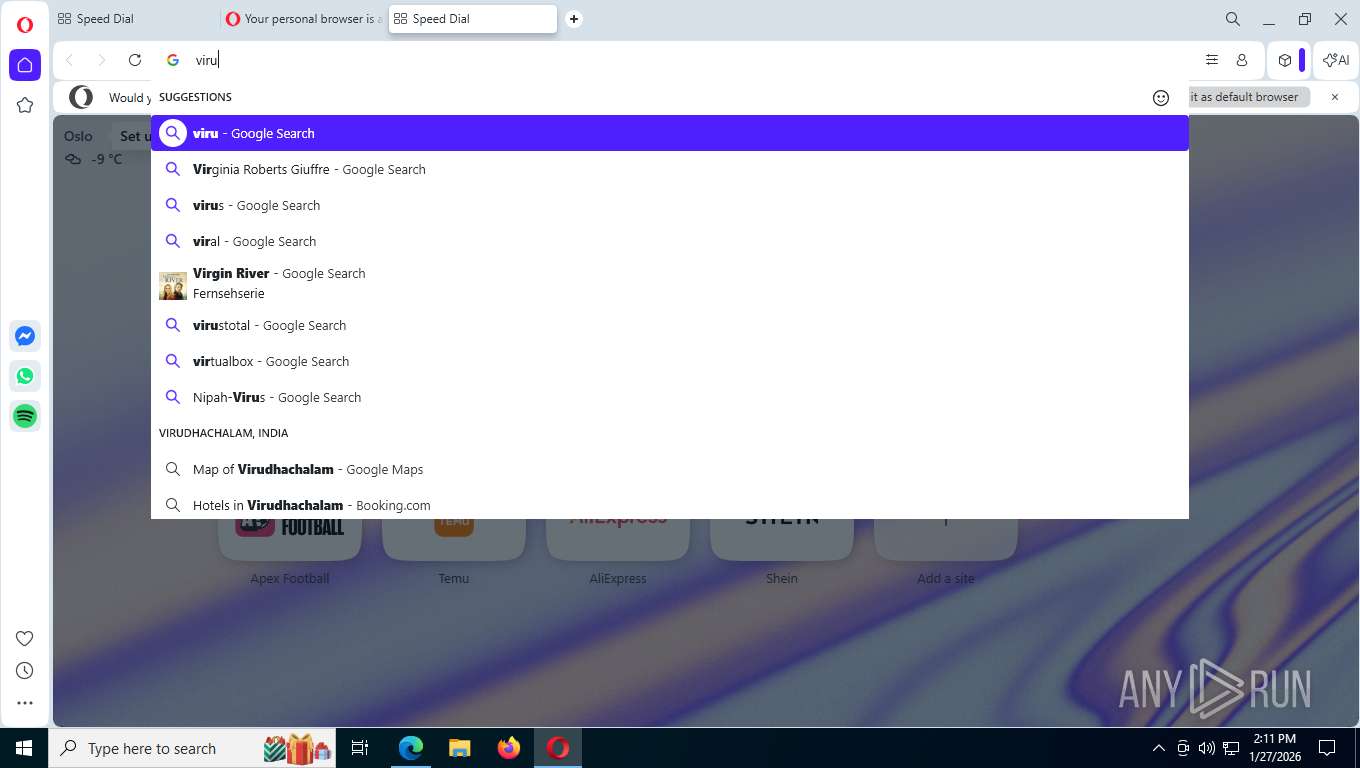1360x768 pixels.
Task: Open the Aria AI button
Action: pos(1336,60)
